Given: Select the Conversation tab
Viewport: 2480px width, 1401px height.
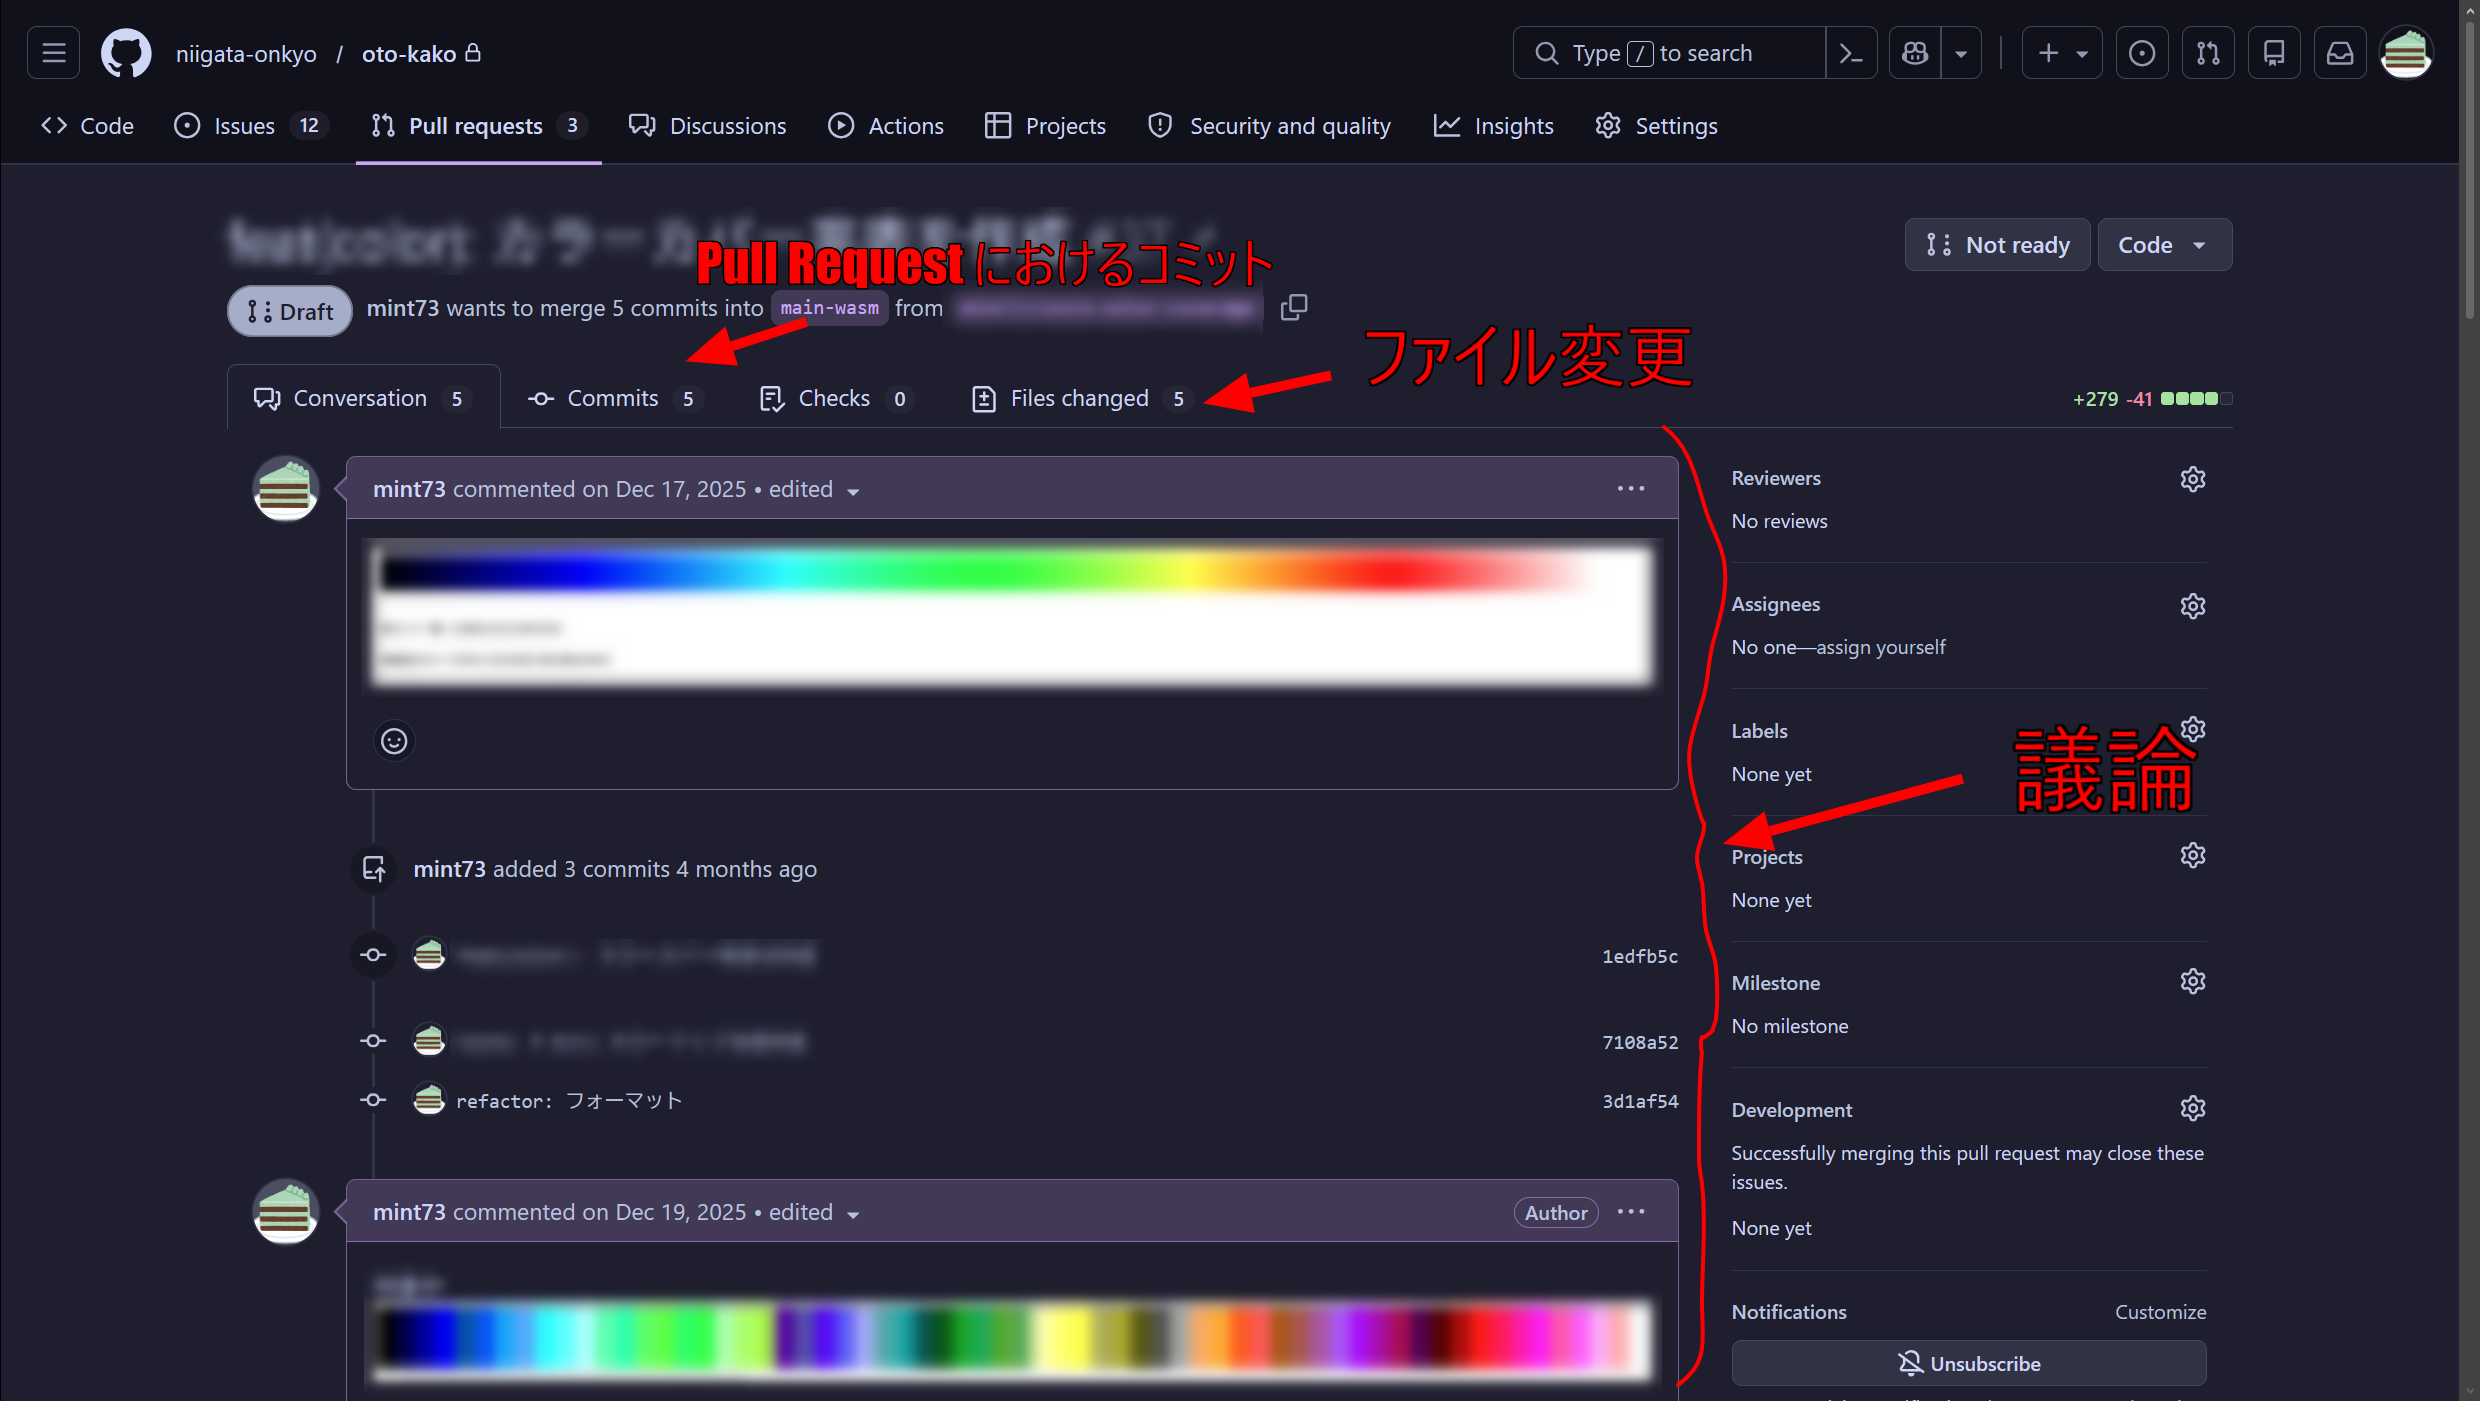Looking at the screenshot, I should pyautogui.click(x=363, y=398).
